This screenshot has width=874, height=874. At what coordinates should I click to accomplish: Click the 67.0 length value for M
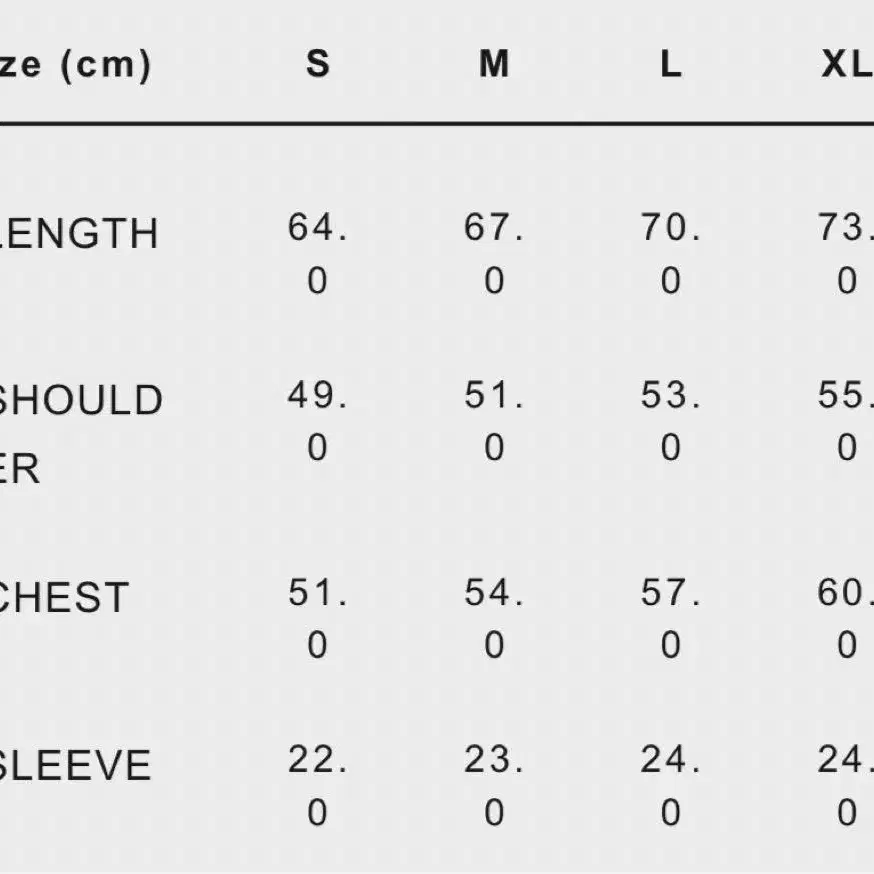[494, 254]
